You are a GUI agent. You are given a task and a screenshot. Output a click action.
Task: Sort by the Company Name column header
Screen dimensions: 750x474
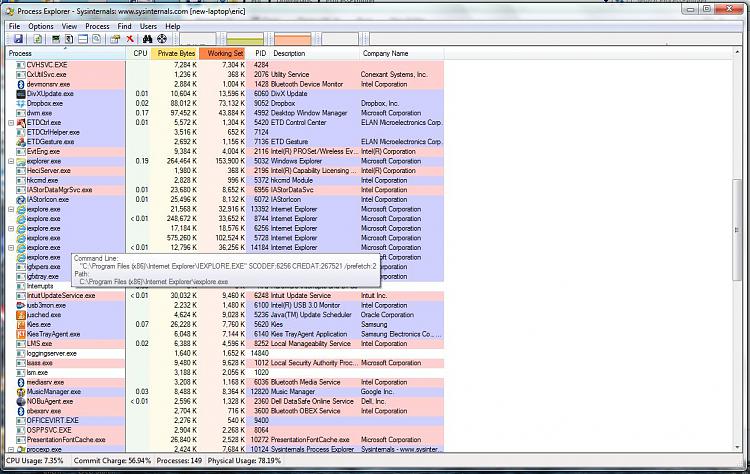click(x=401, y=54)
